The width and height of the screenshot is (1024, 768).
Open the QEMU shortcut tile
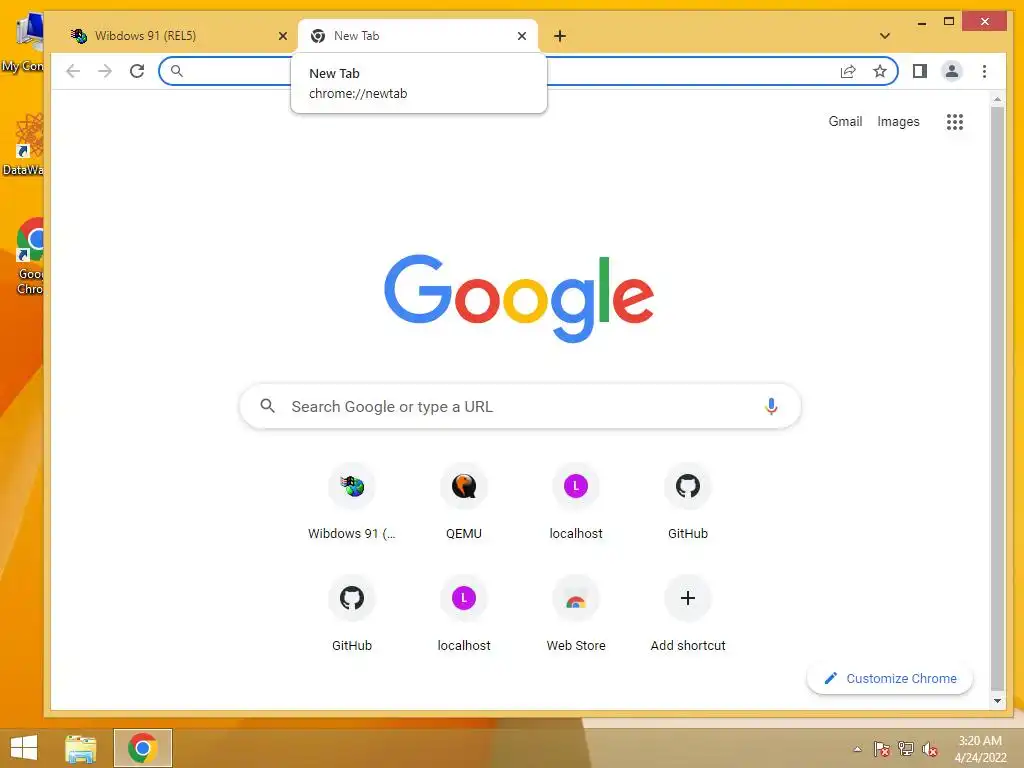[464, 502]
